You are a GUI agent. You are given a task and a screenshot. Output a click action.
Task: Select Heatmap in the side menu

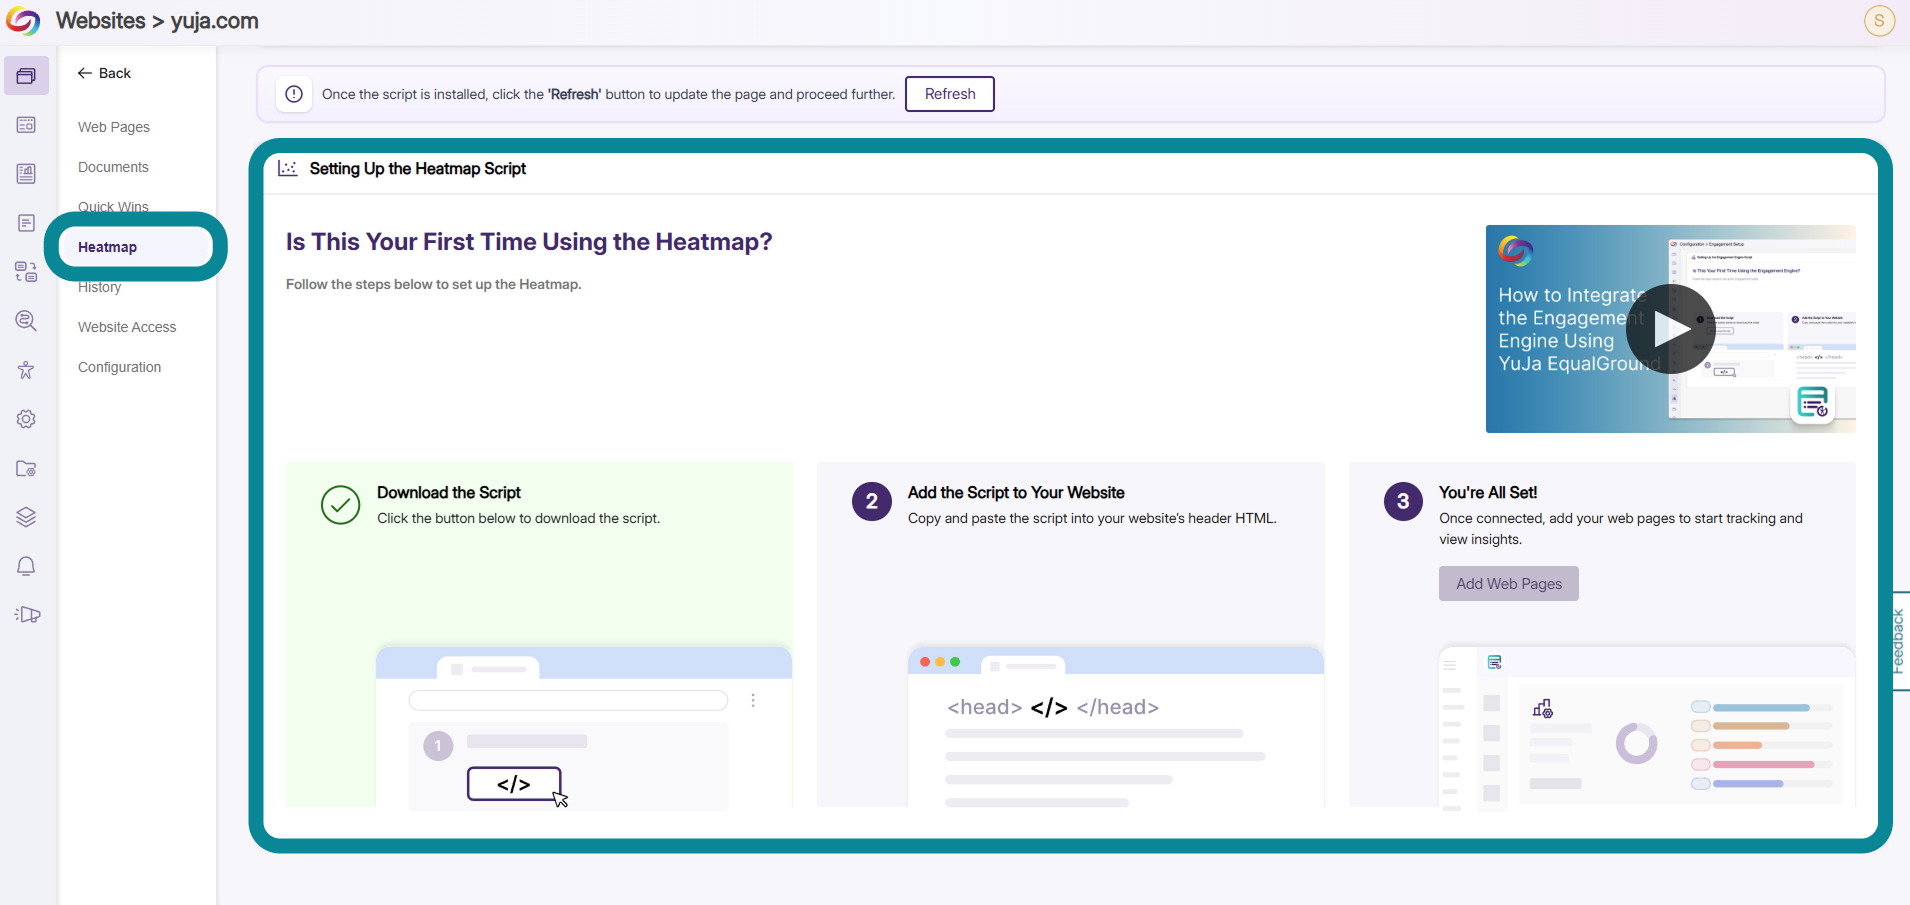(135, 247)
